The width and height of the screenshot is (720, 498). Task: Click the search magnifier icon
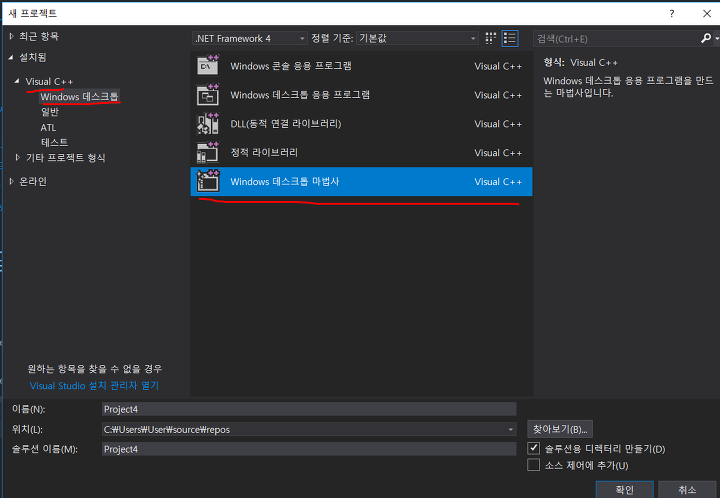tap(706, 38)
